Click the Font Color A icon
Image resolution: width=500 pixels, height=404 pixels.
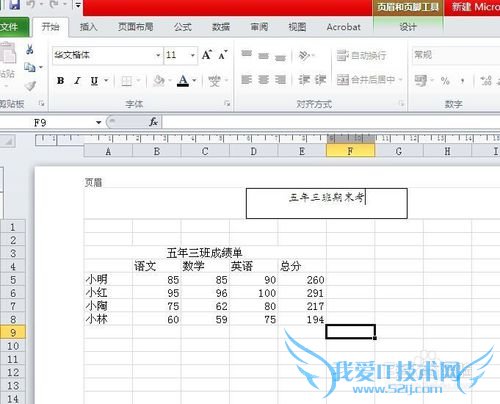[x=183, y=81]
